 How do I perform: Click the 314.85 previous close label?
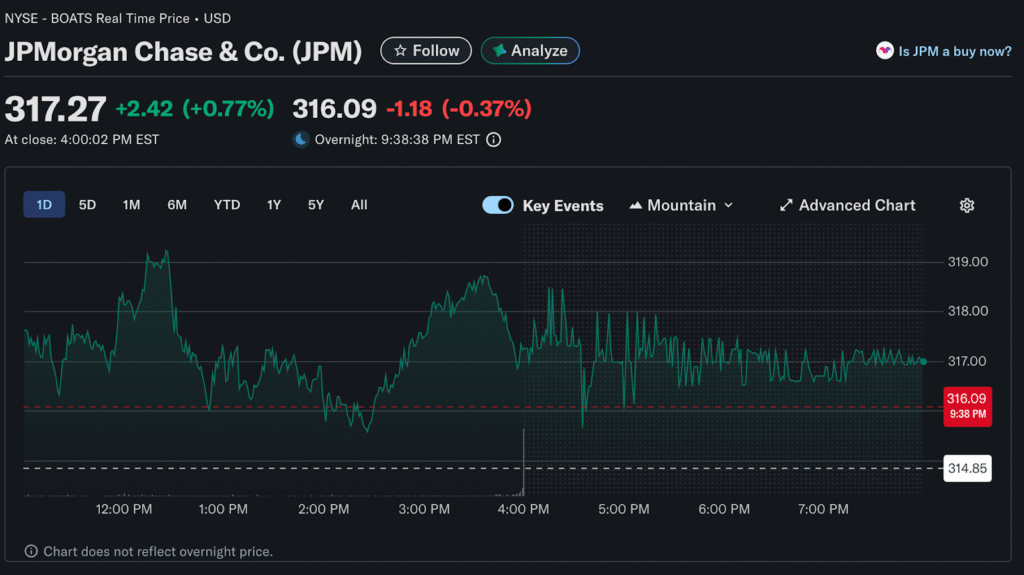[967, 468]
